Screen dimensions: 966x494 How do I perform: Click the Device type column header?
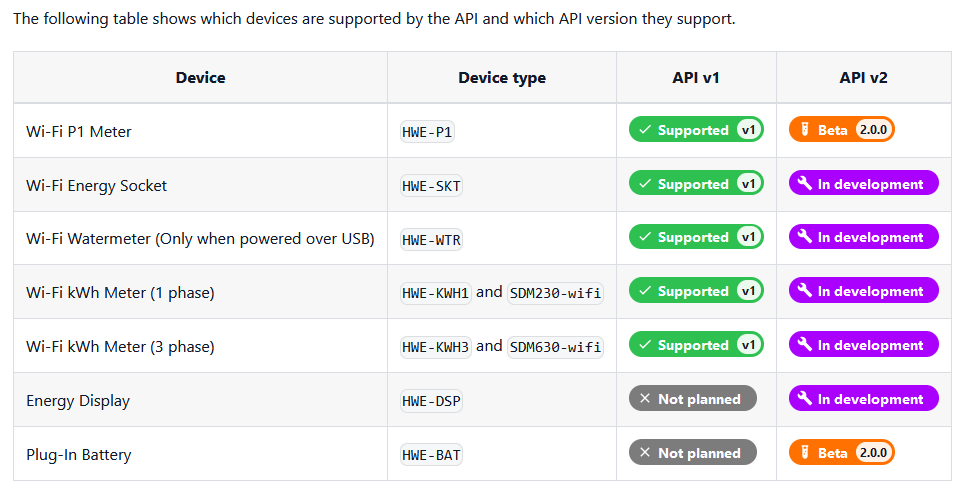(502, 78)
